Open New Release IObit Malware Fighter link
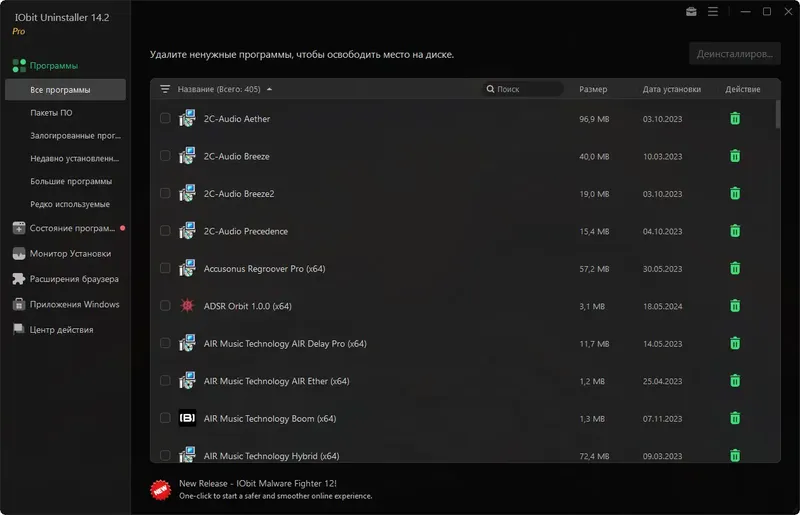 pos(258,483)
